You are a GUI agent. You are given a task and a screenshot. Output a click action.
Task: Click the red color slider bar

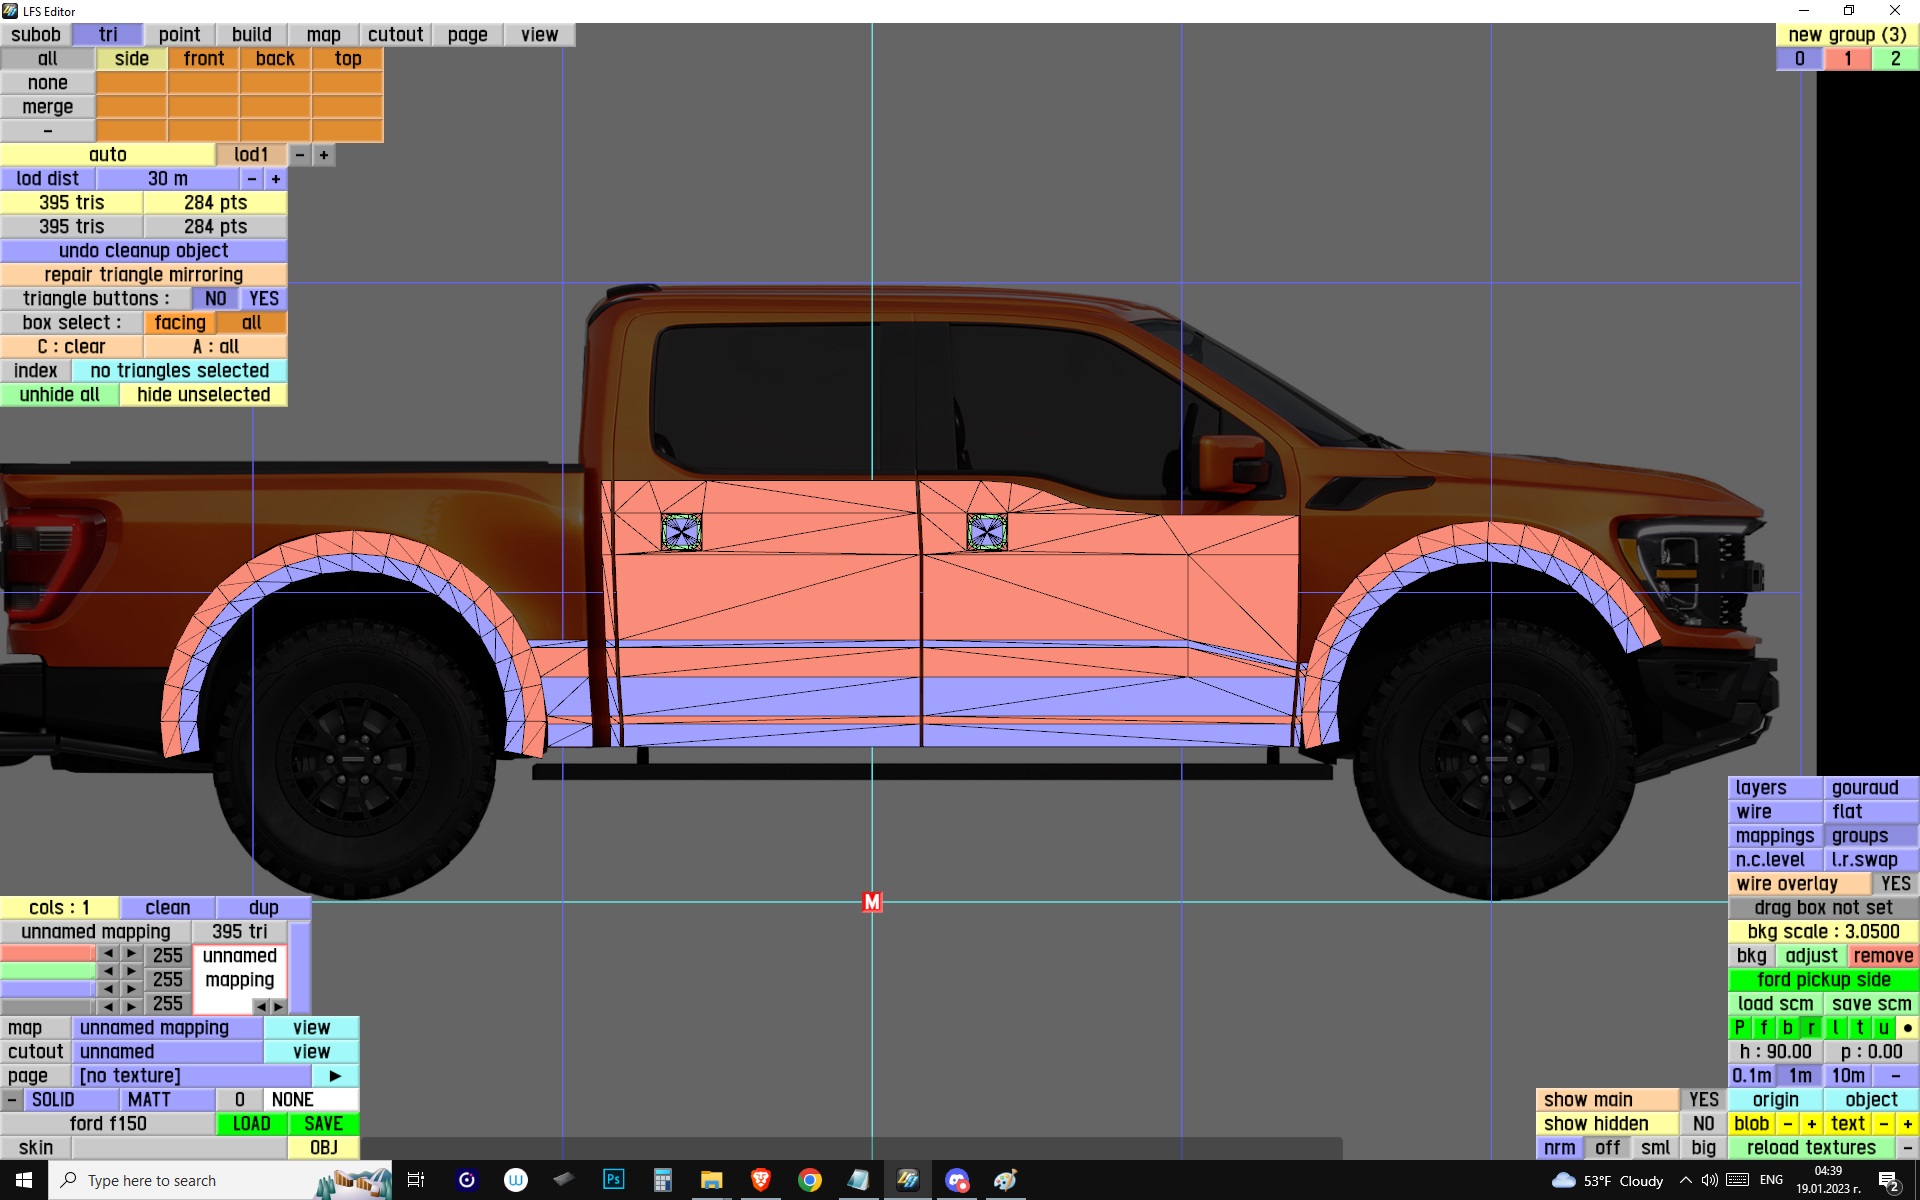tap(47, 954)
